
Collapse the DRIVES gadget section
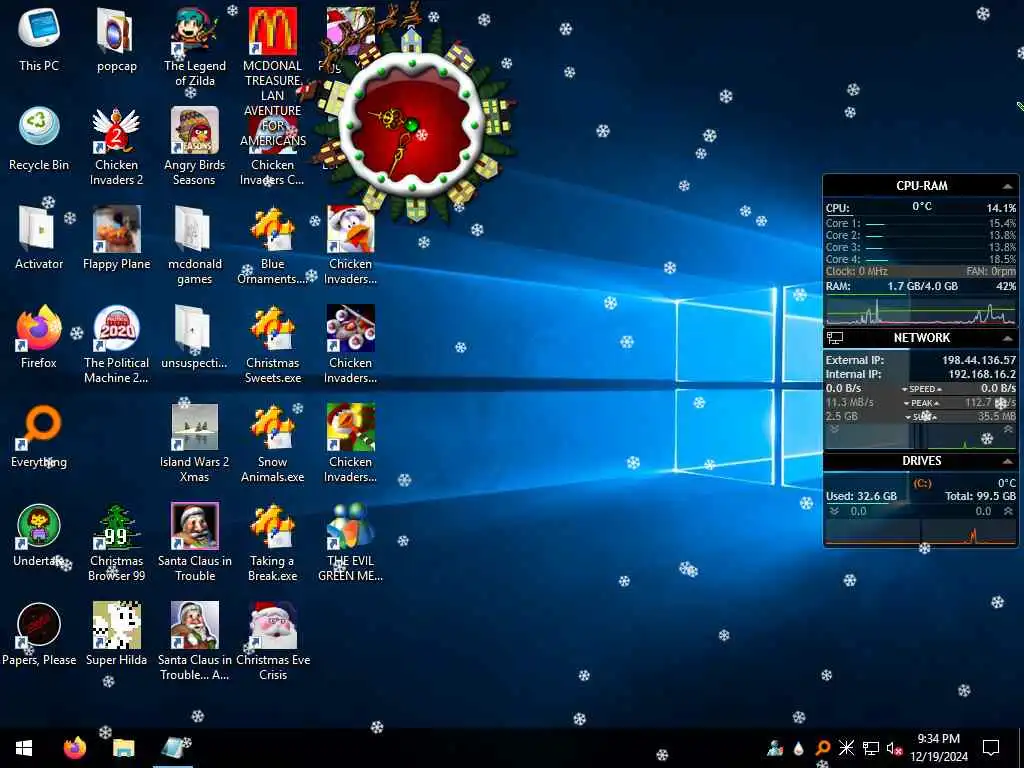pos(1007,461)
